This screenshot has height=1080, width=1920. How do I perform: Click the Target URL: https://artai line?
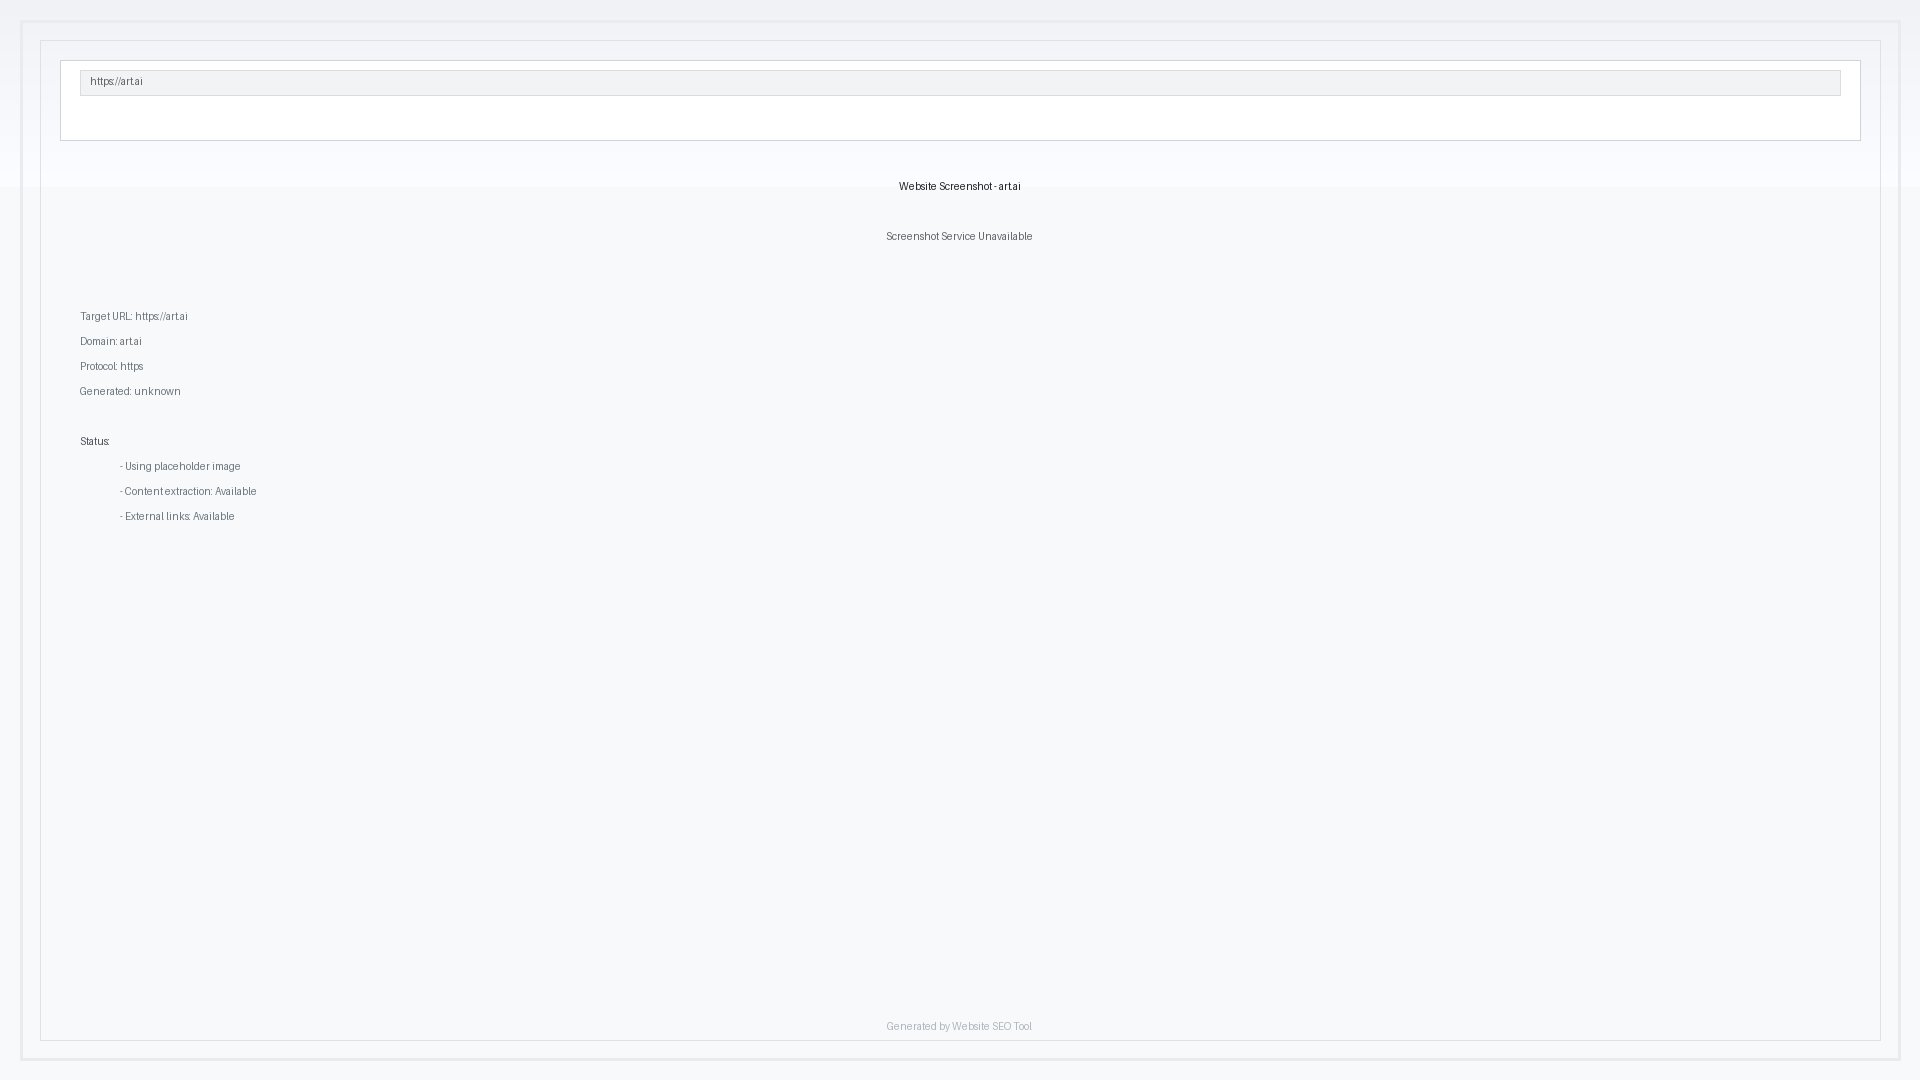click(134, 316)
